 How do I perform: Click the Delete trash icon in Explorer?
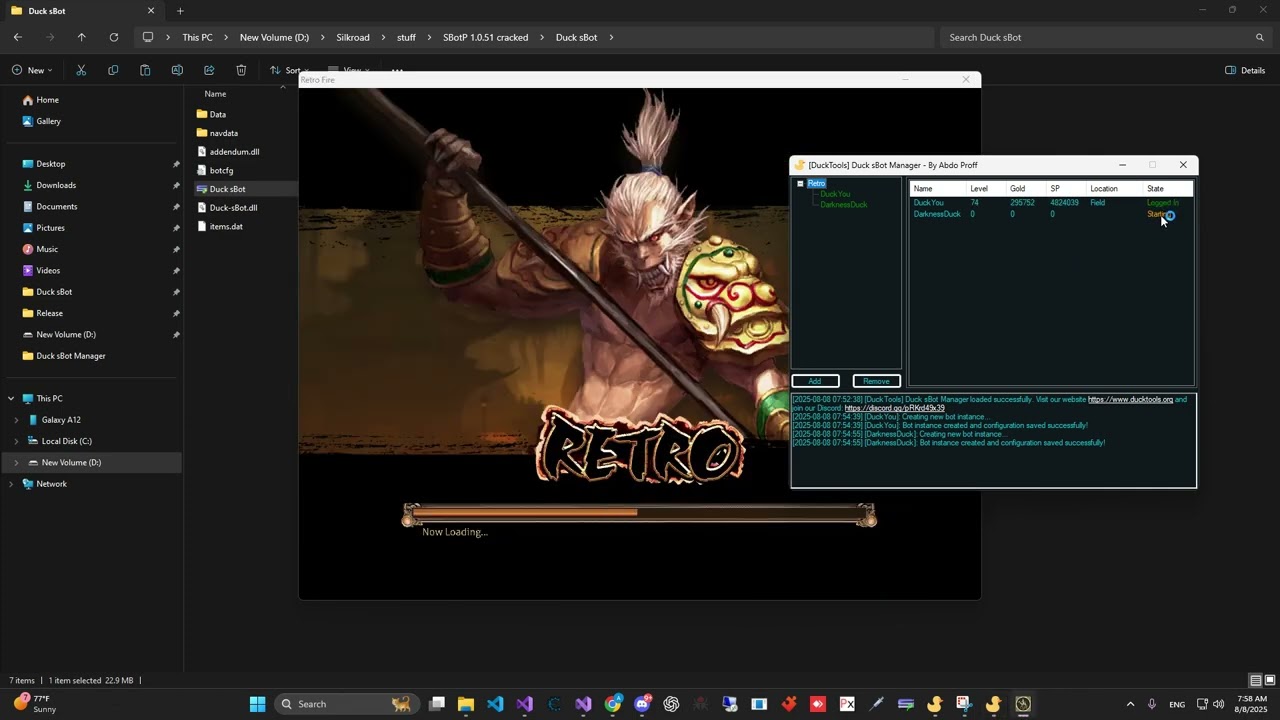click(241, 70)
